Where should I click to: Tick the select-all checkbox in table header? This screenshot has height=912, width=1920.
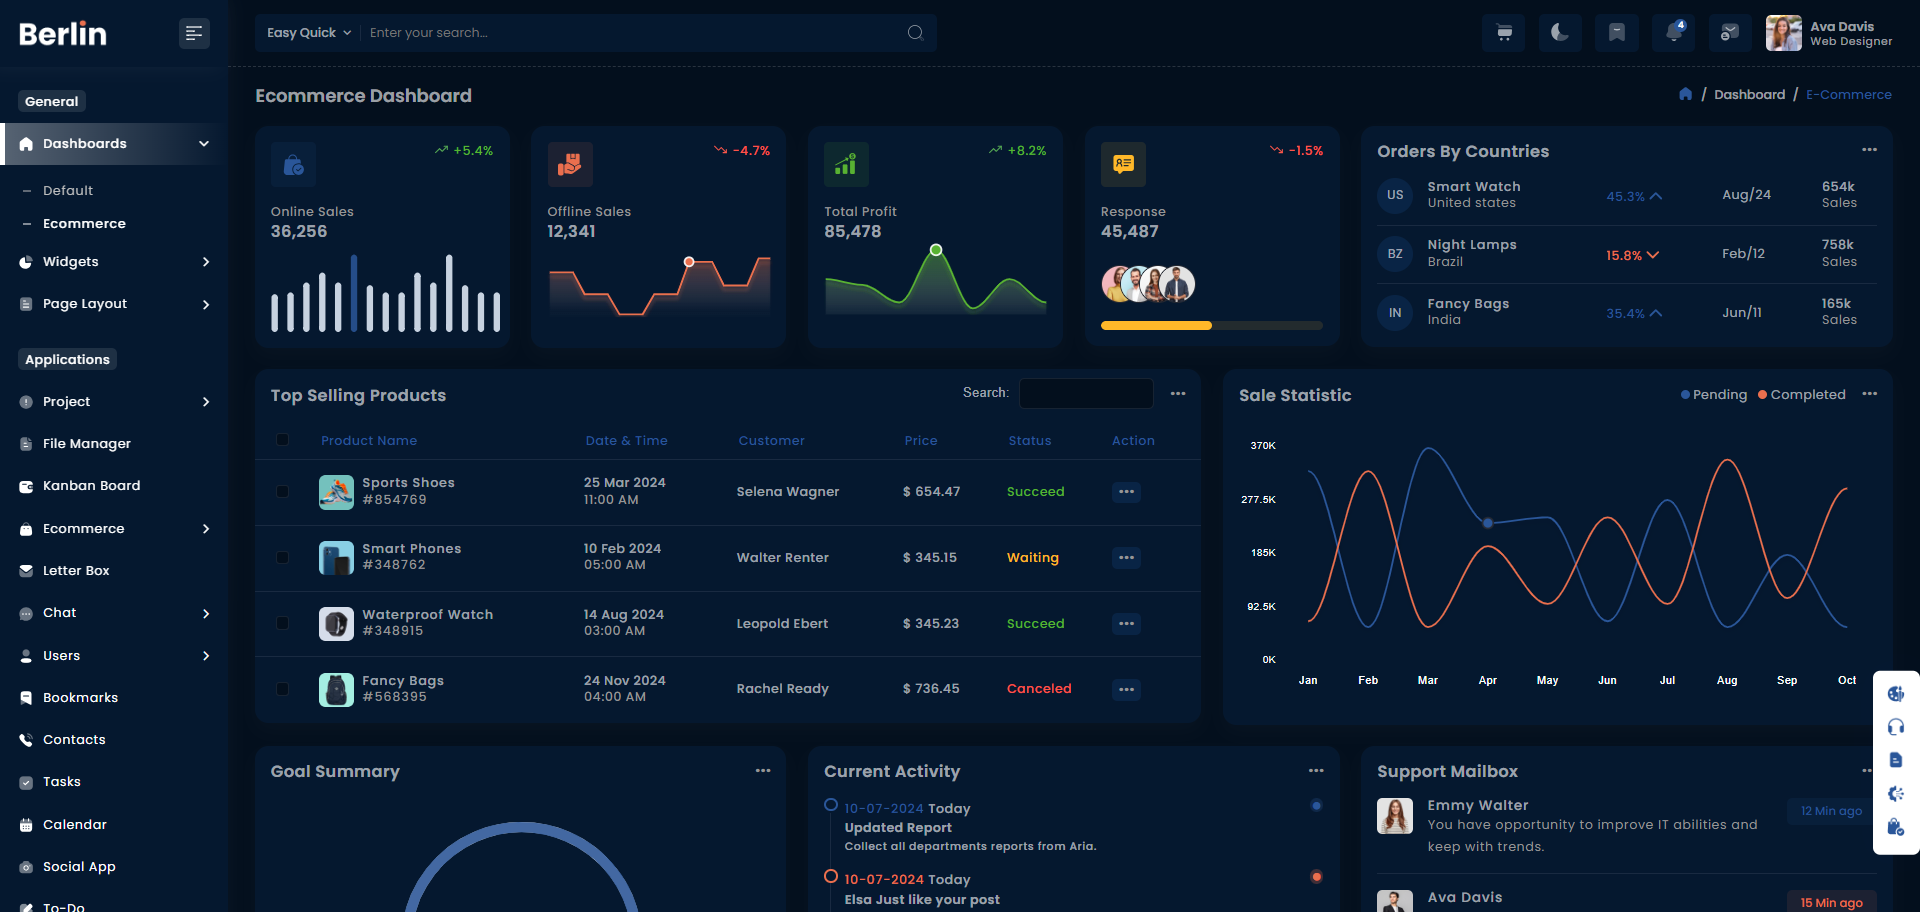click(x=283, y=440)
